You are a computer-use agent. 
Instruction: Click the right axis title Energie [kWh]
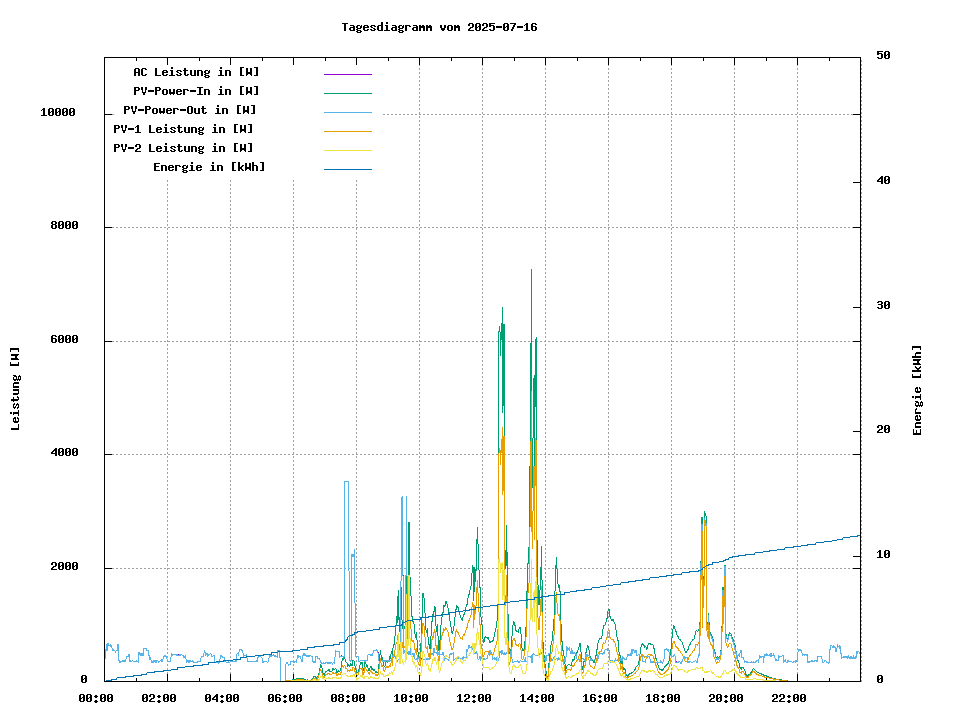(917, 390)
